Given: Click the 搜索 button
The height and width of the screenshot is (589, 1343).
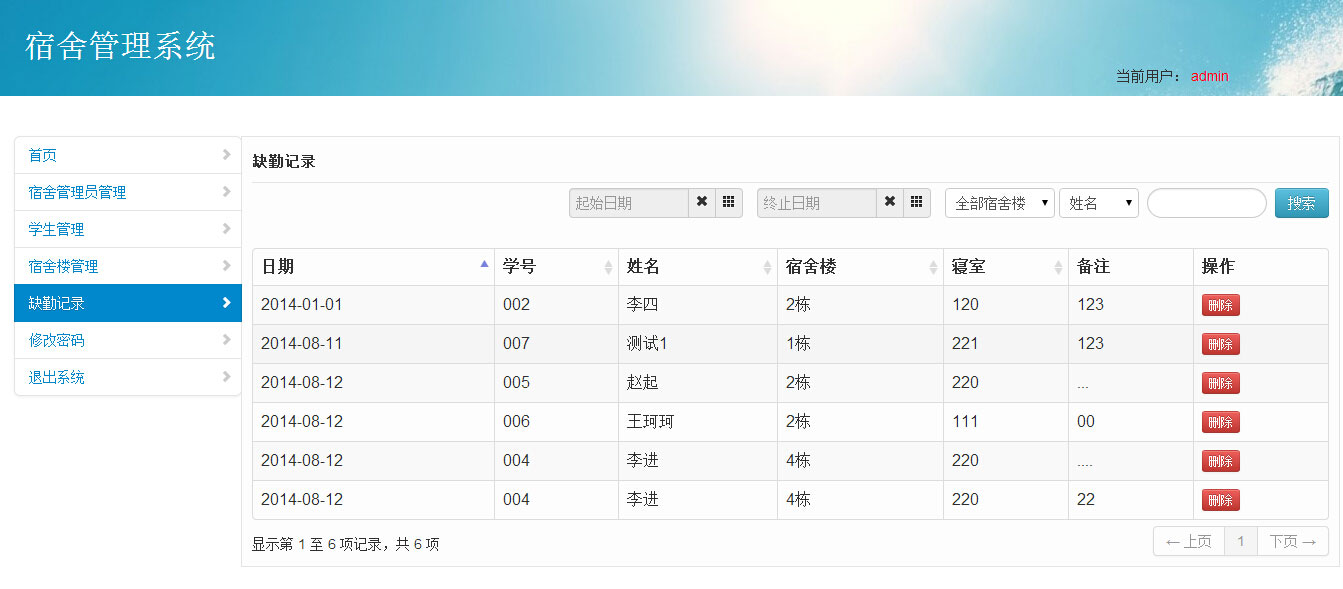Looking at the screenshot, I should click(1301, 202).
